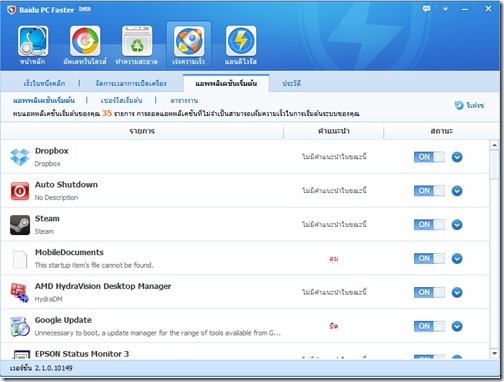
Task: Click the Google Update 'Unnecessary to boot' description
Action: 158,333
